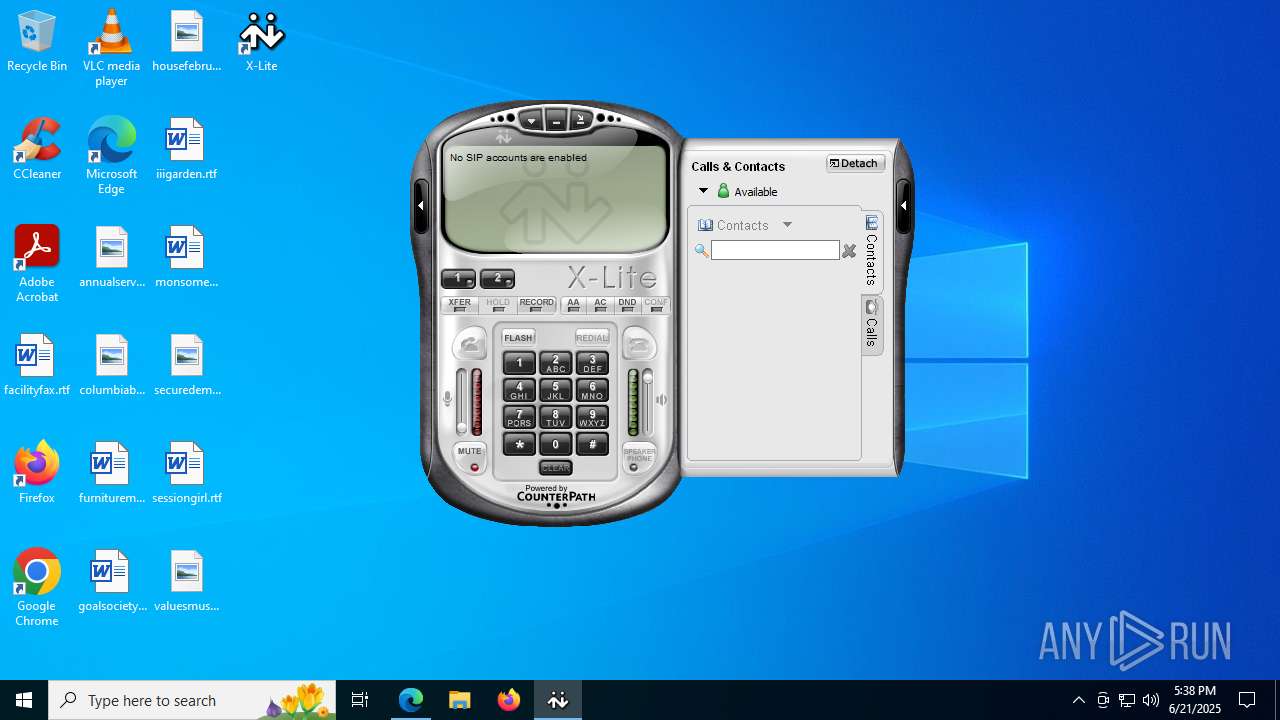
Task: Show hidden tray icons chevron
Action: 1079,700
